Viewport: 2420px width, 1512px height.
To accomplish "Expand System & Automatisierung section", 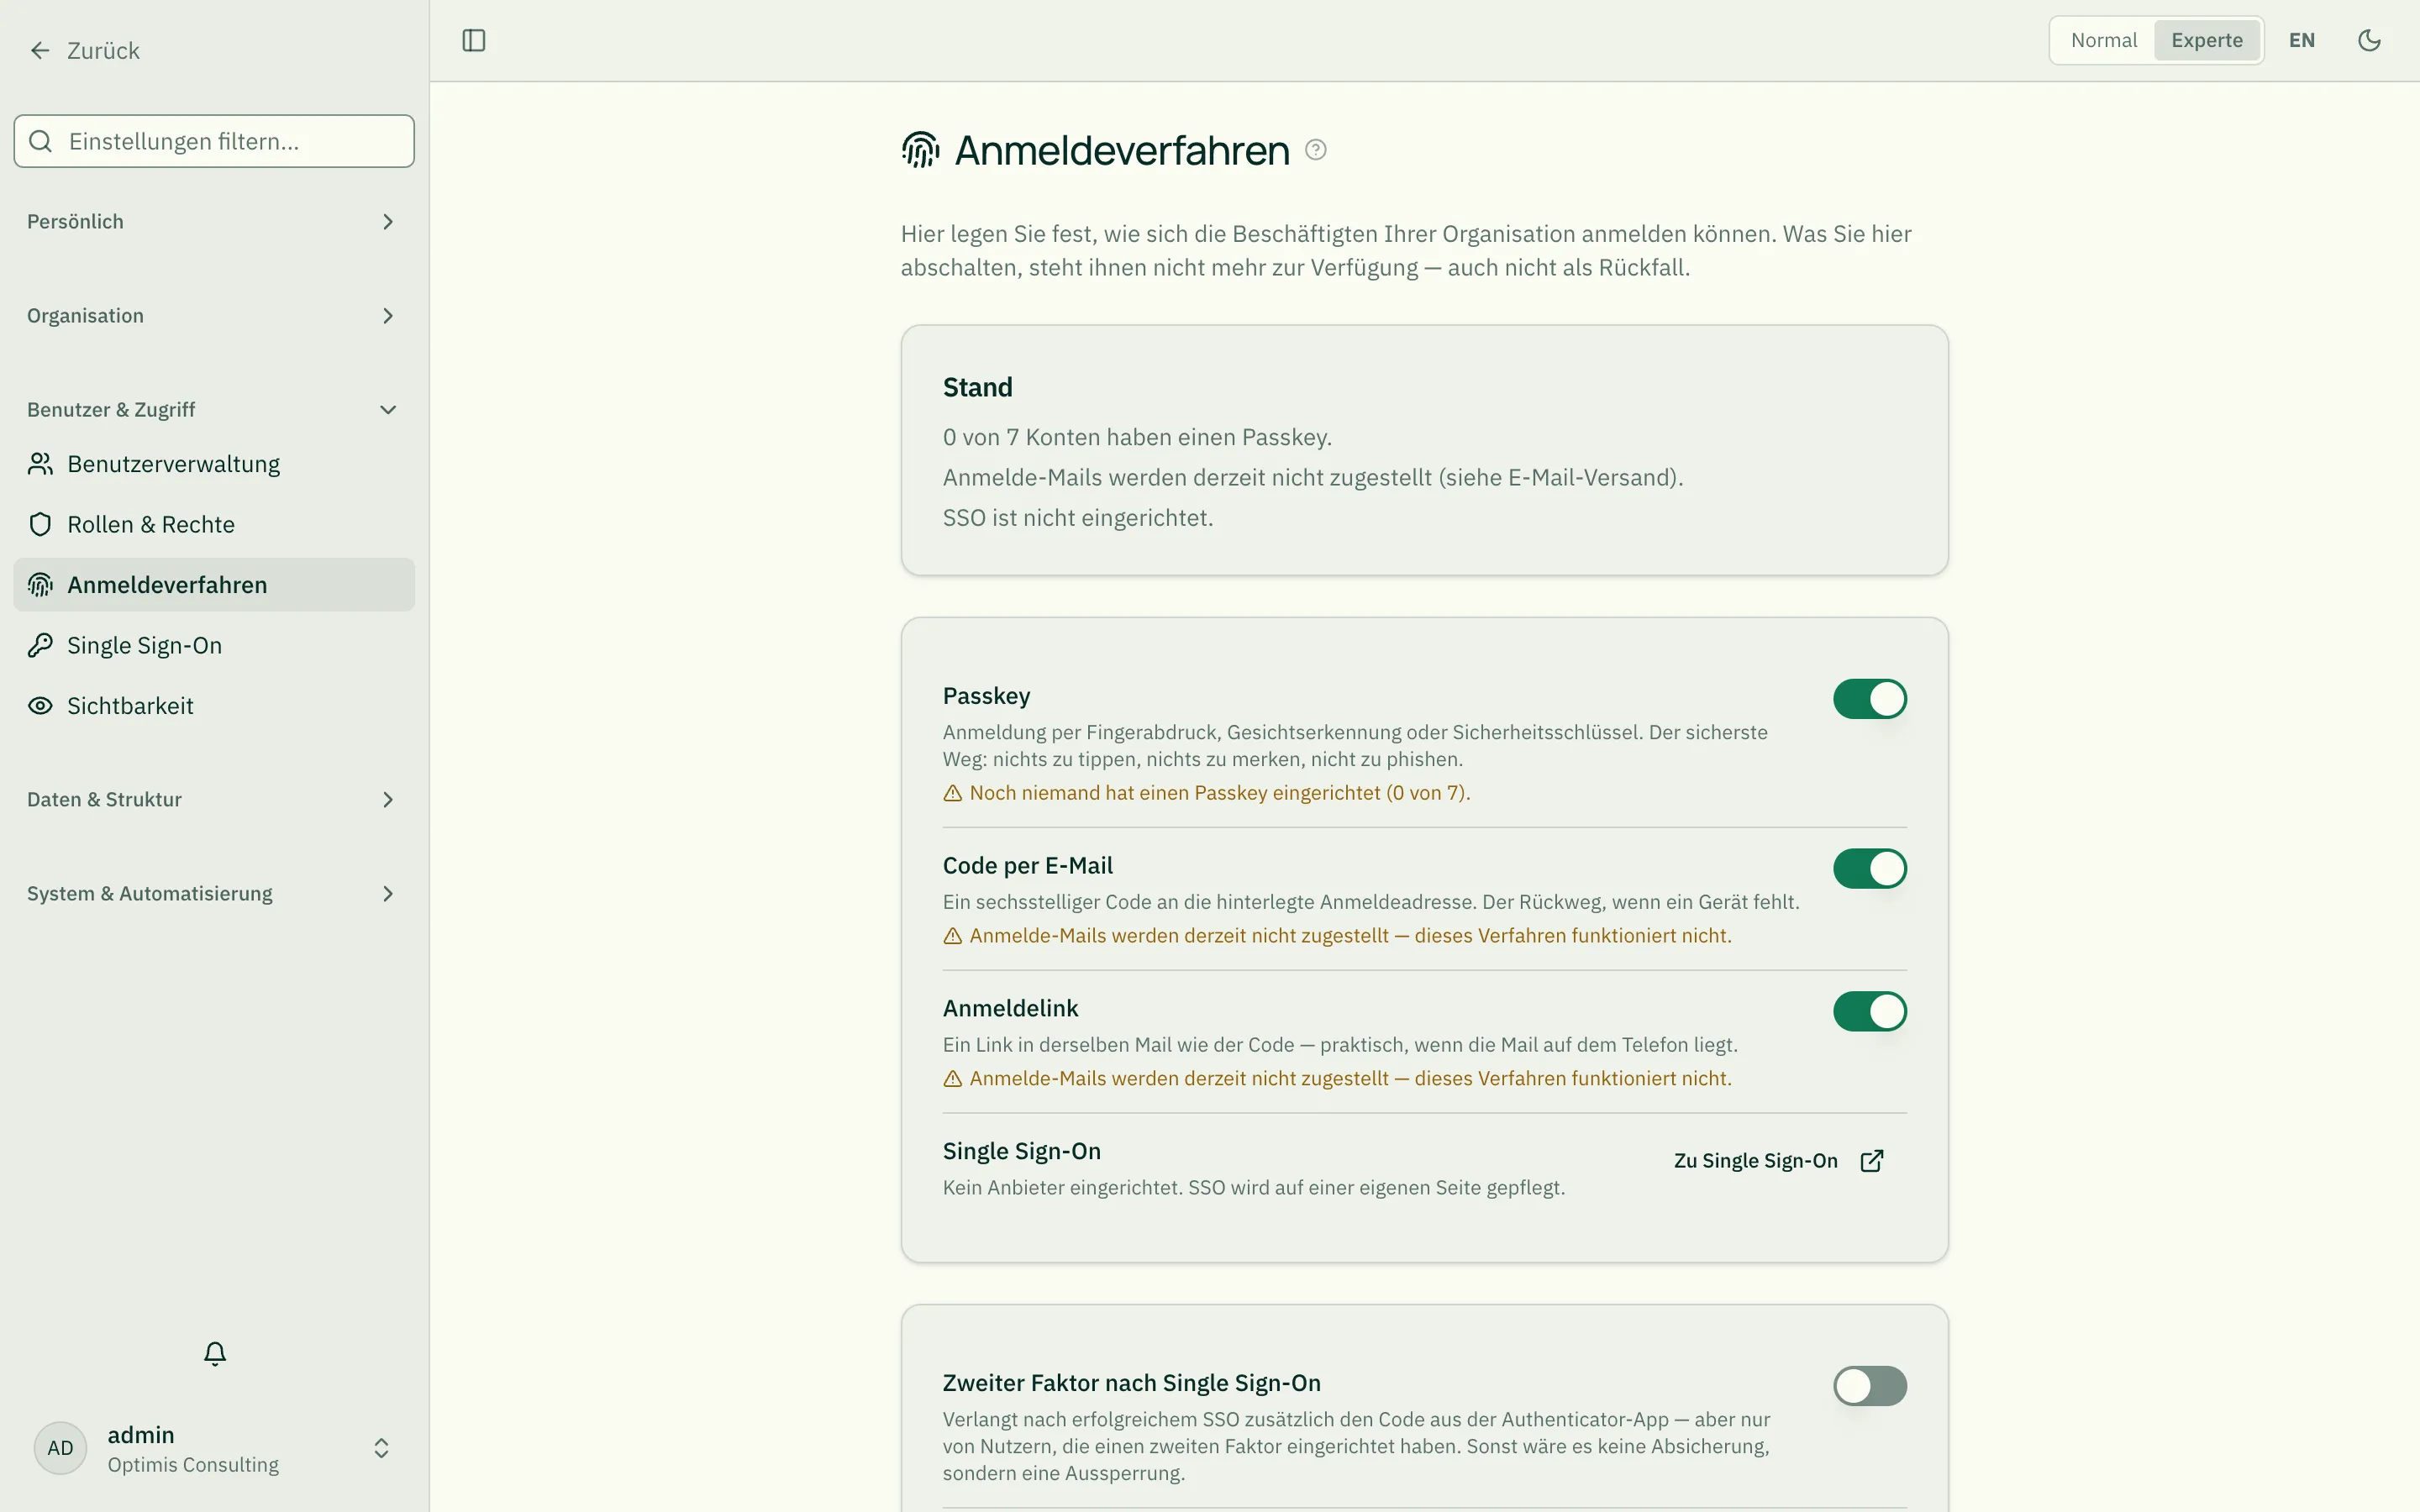I will pos(214,894).
